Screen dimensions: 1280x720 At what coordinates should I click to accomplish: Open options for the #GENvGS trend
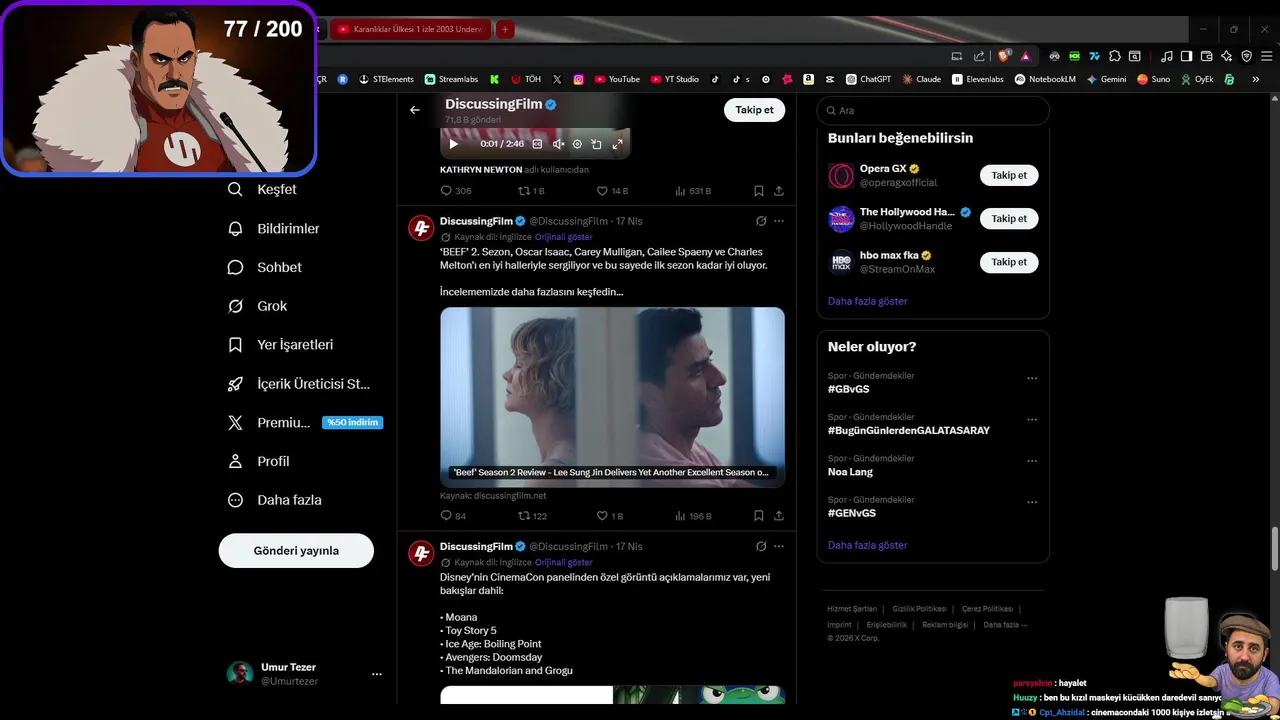coord(1032,502)
